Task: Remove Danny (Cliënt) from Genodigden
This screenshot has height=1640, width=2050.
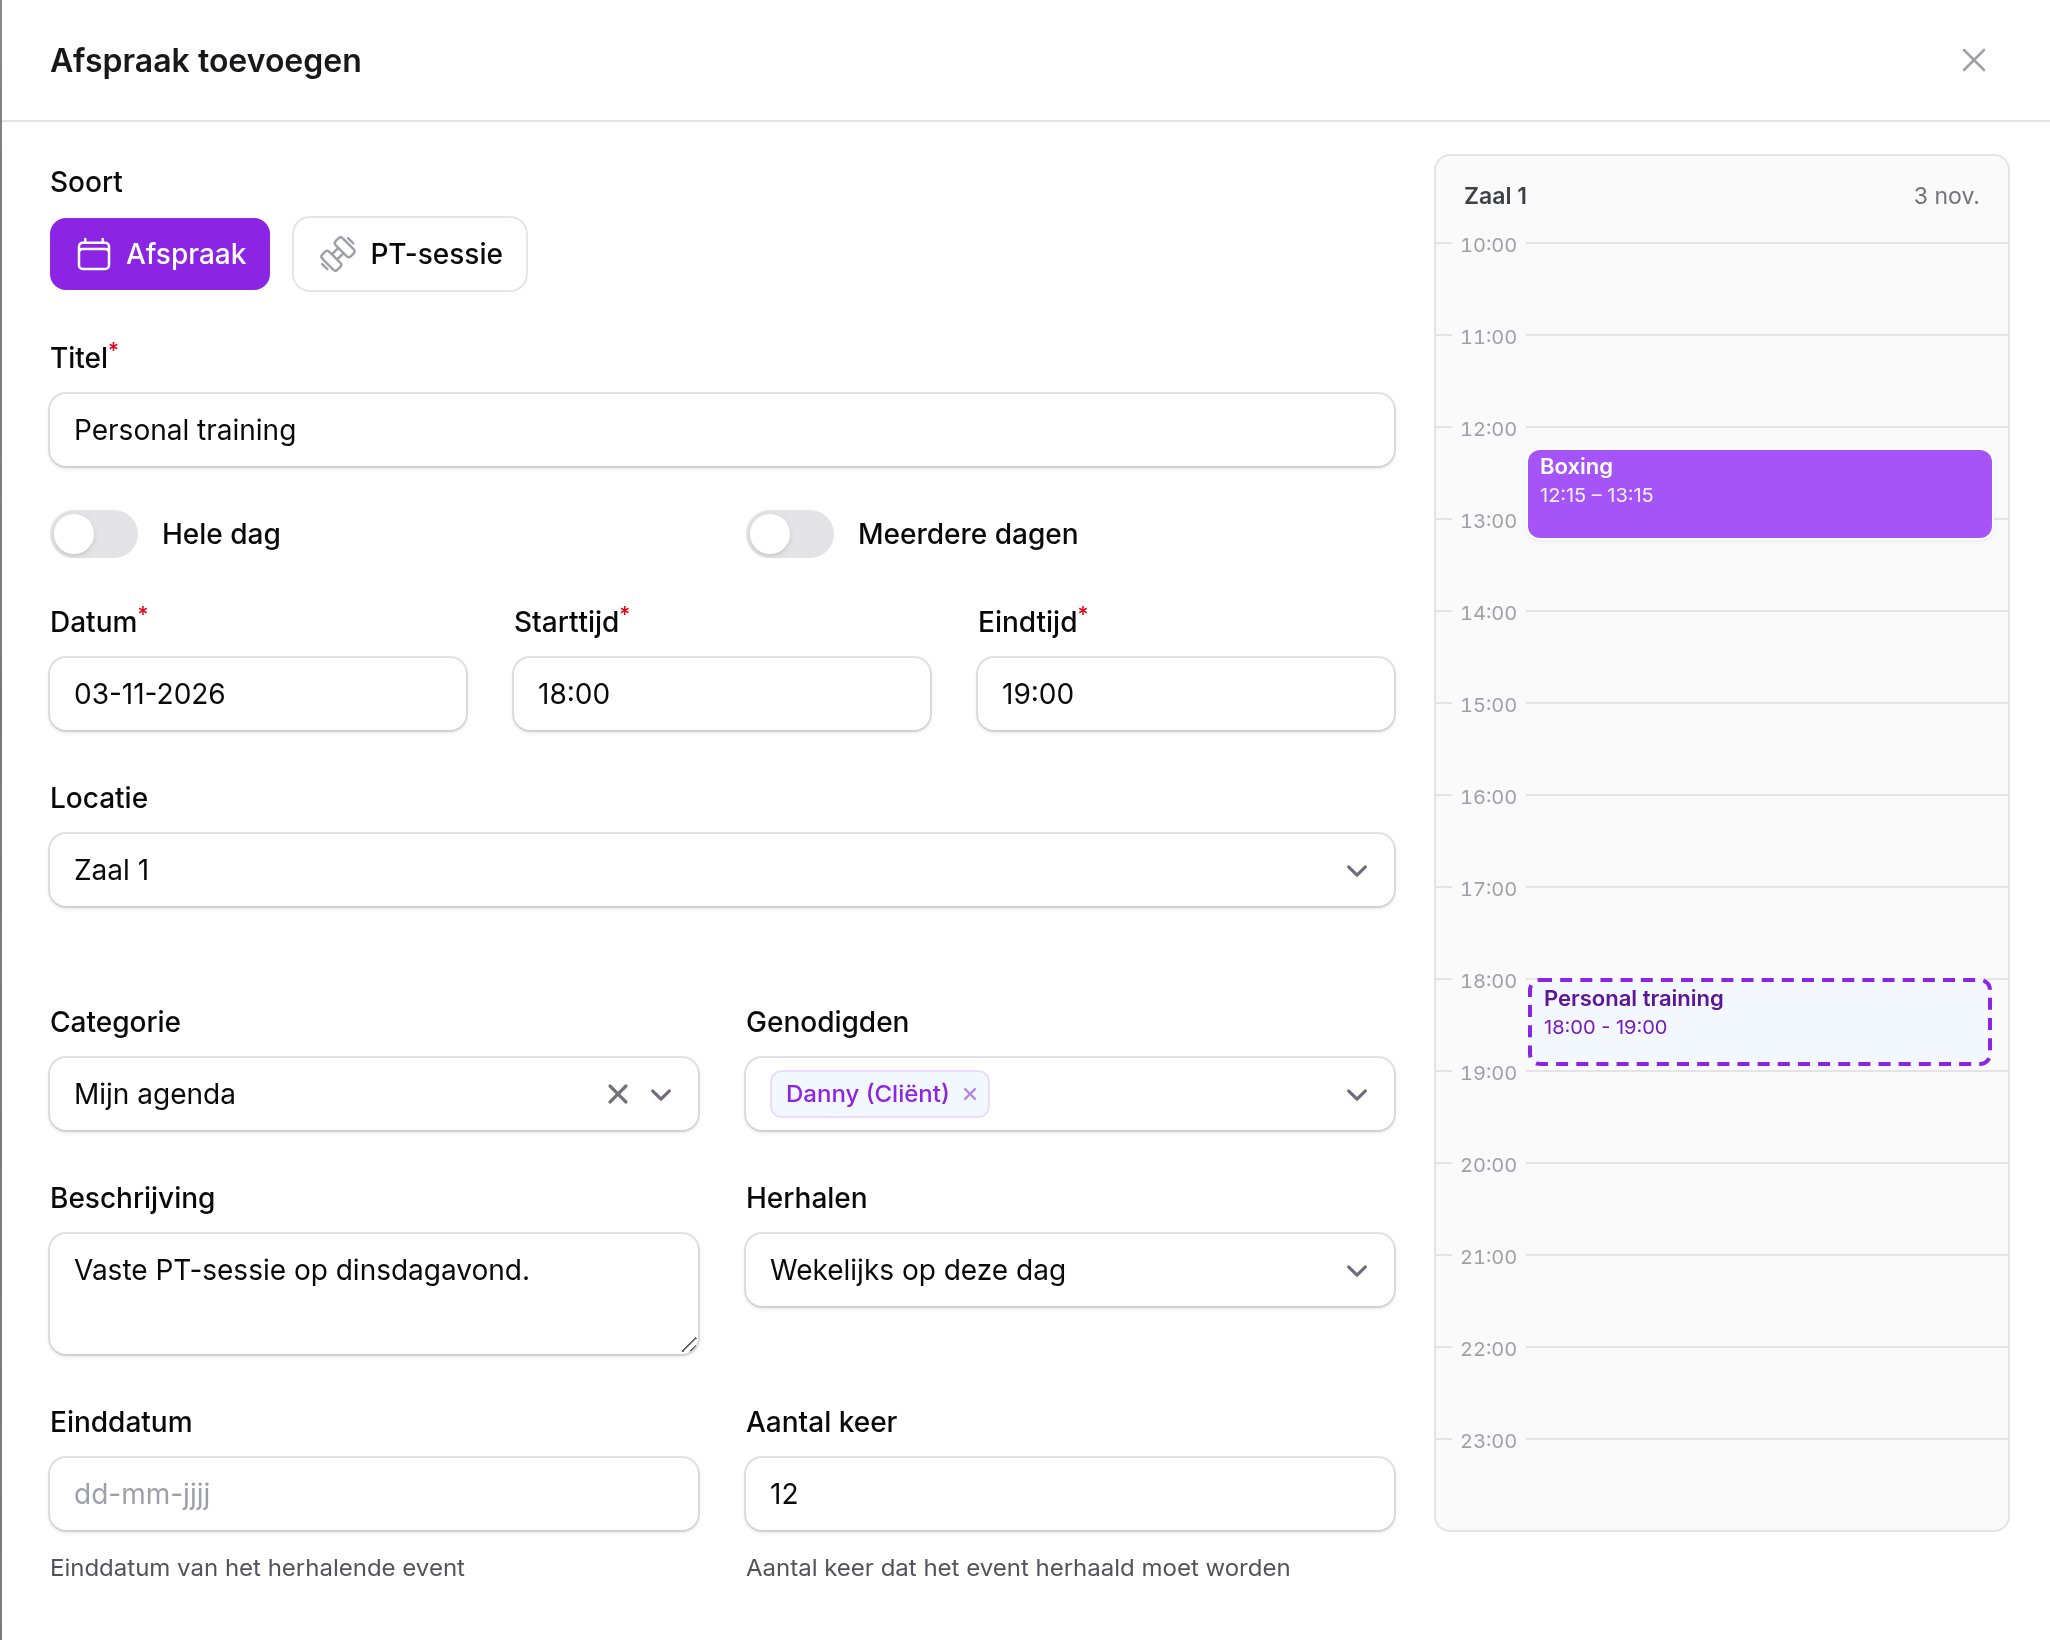Action: click(969, 1094)
